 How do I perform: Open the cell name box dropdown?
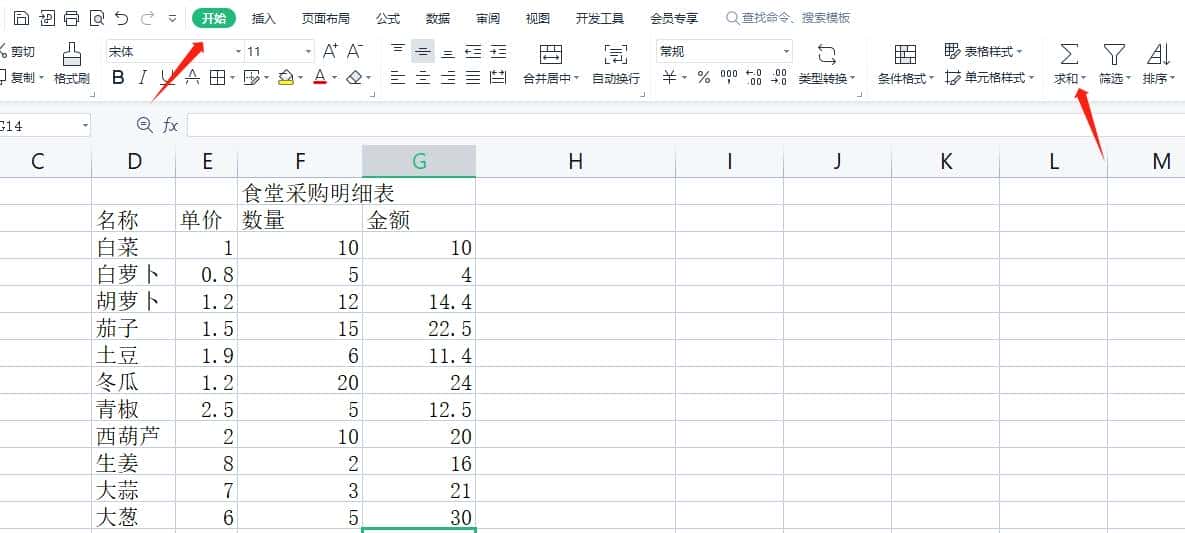(x=85, y=126)
